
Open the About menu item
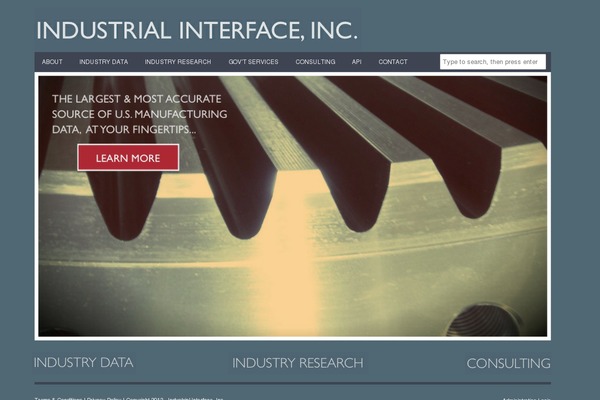point(52,62)
